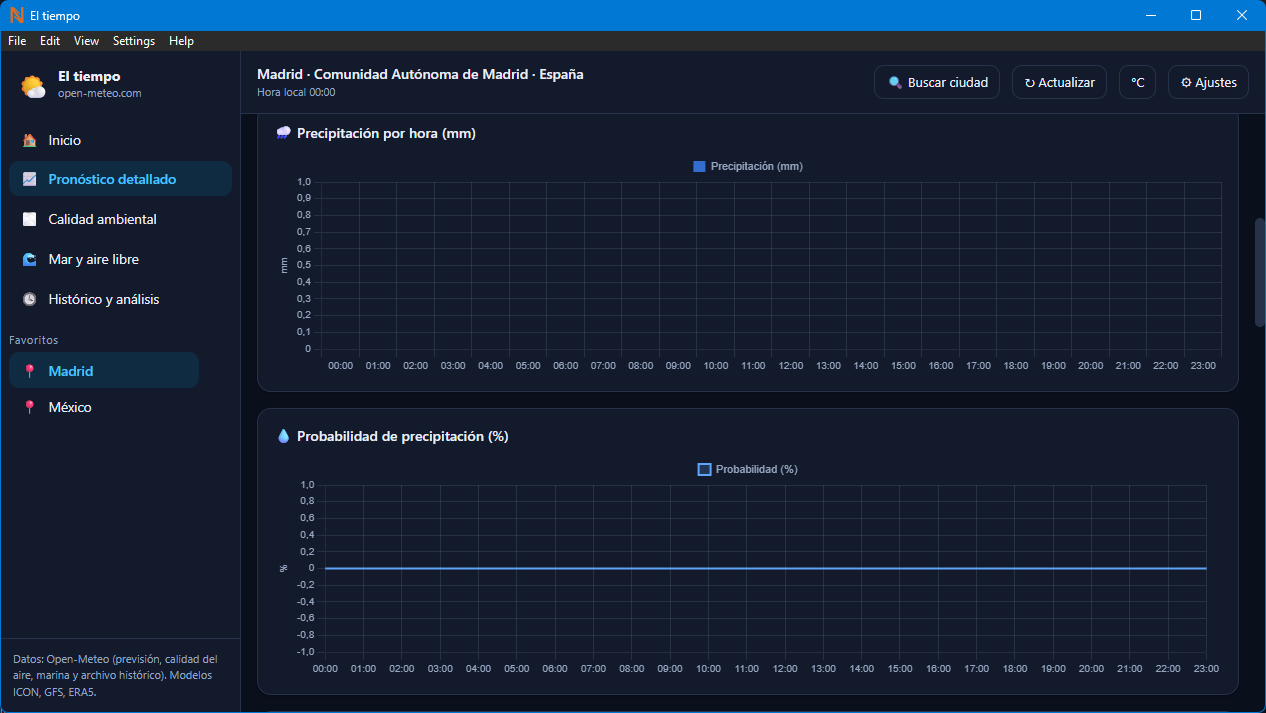Click the Precipitación por hora (mm) heading
The width and height of the screenshot is (1266, 713).
click(x=386, y=133)
